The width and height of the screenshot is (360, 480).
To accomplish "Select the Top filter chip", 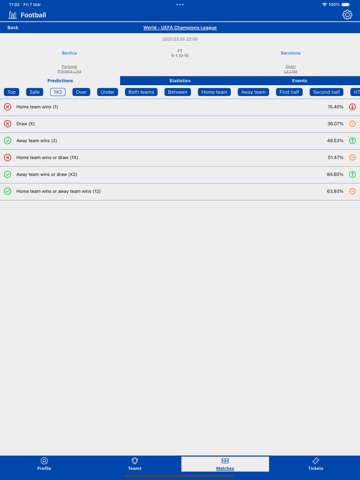I will [12, 92].
